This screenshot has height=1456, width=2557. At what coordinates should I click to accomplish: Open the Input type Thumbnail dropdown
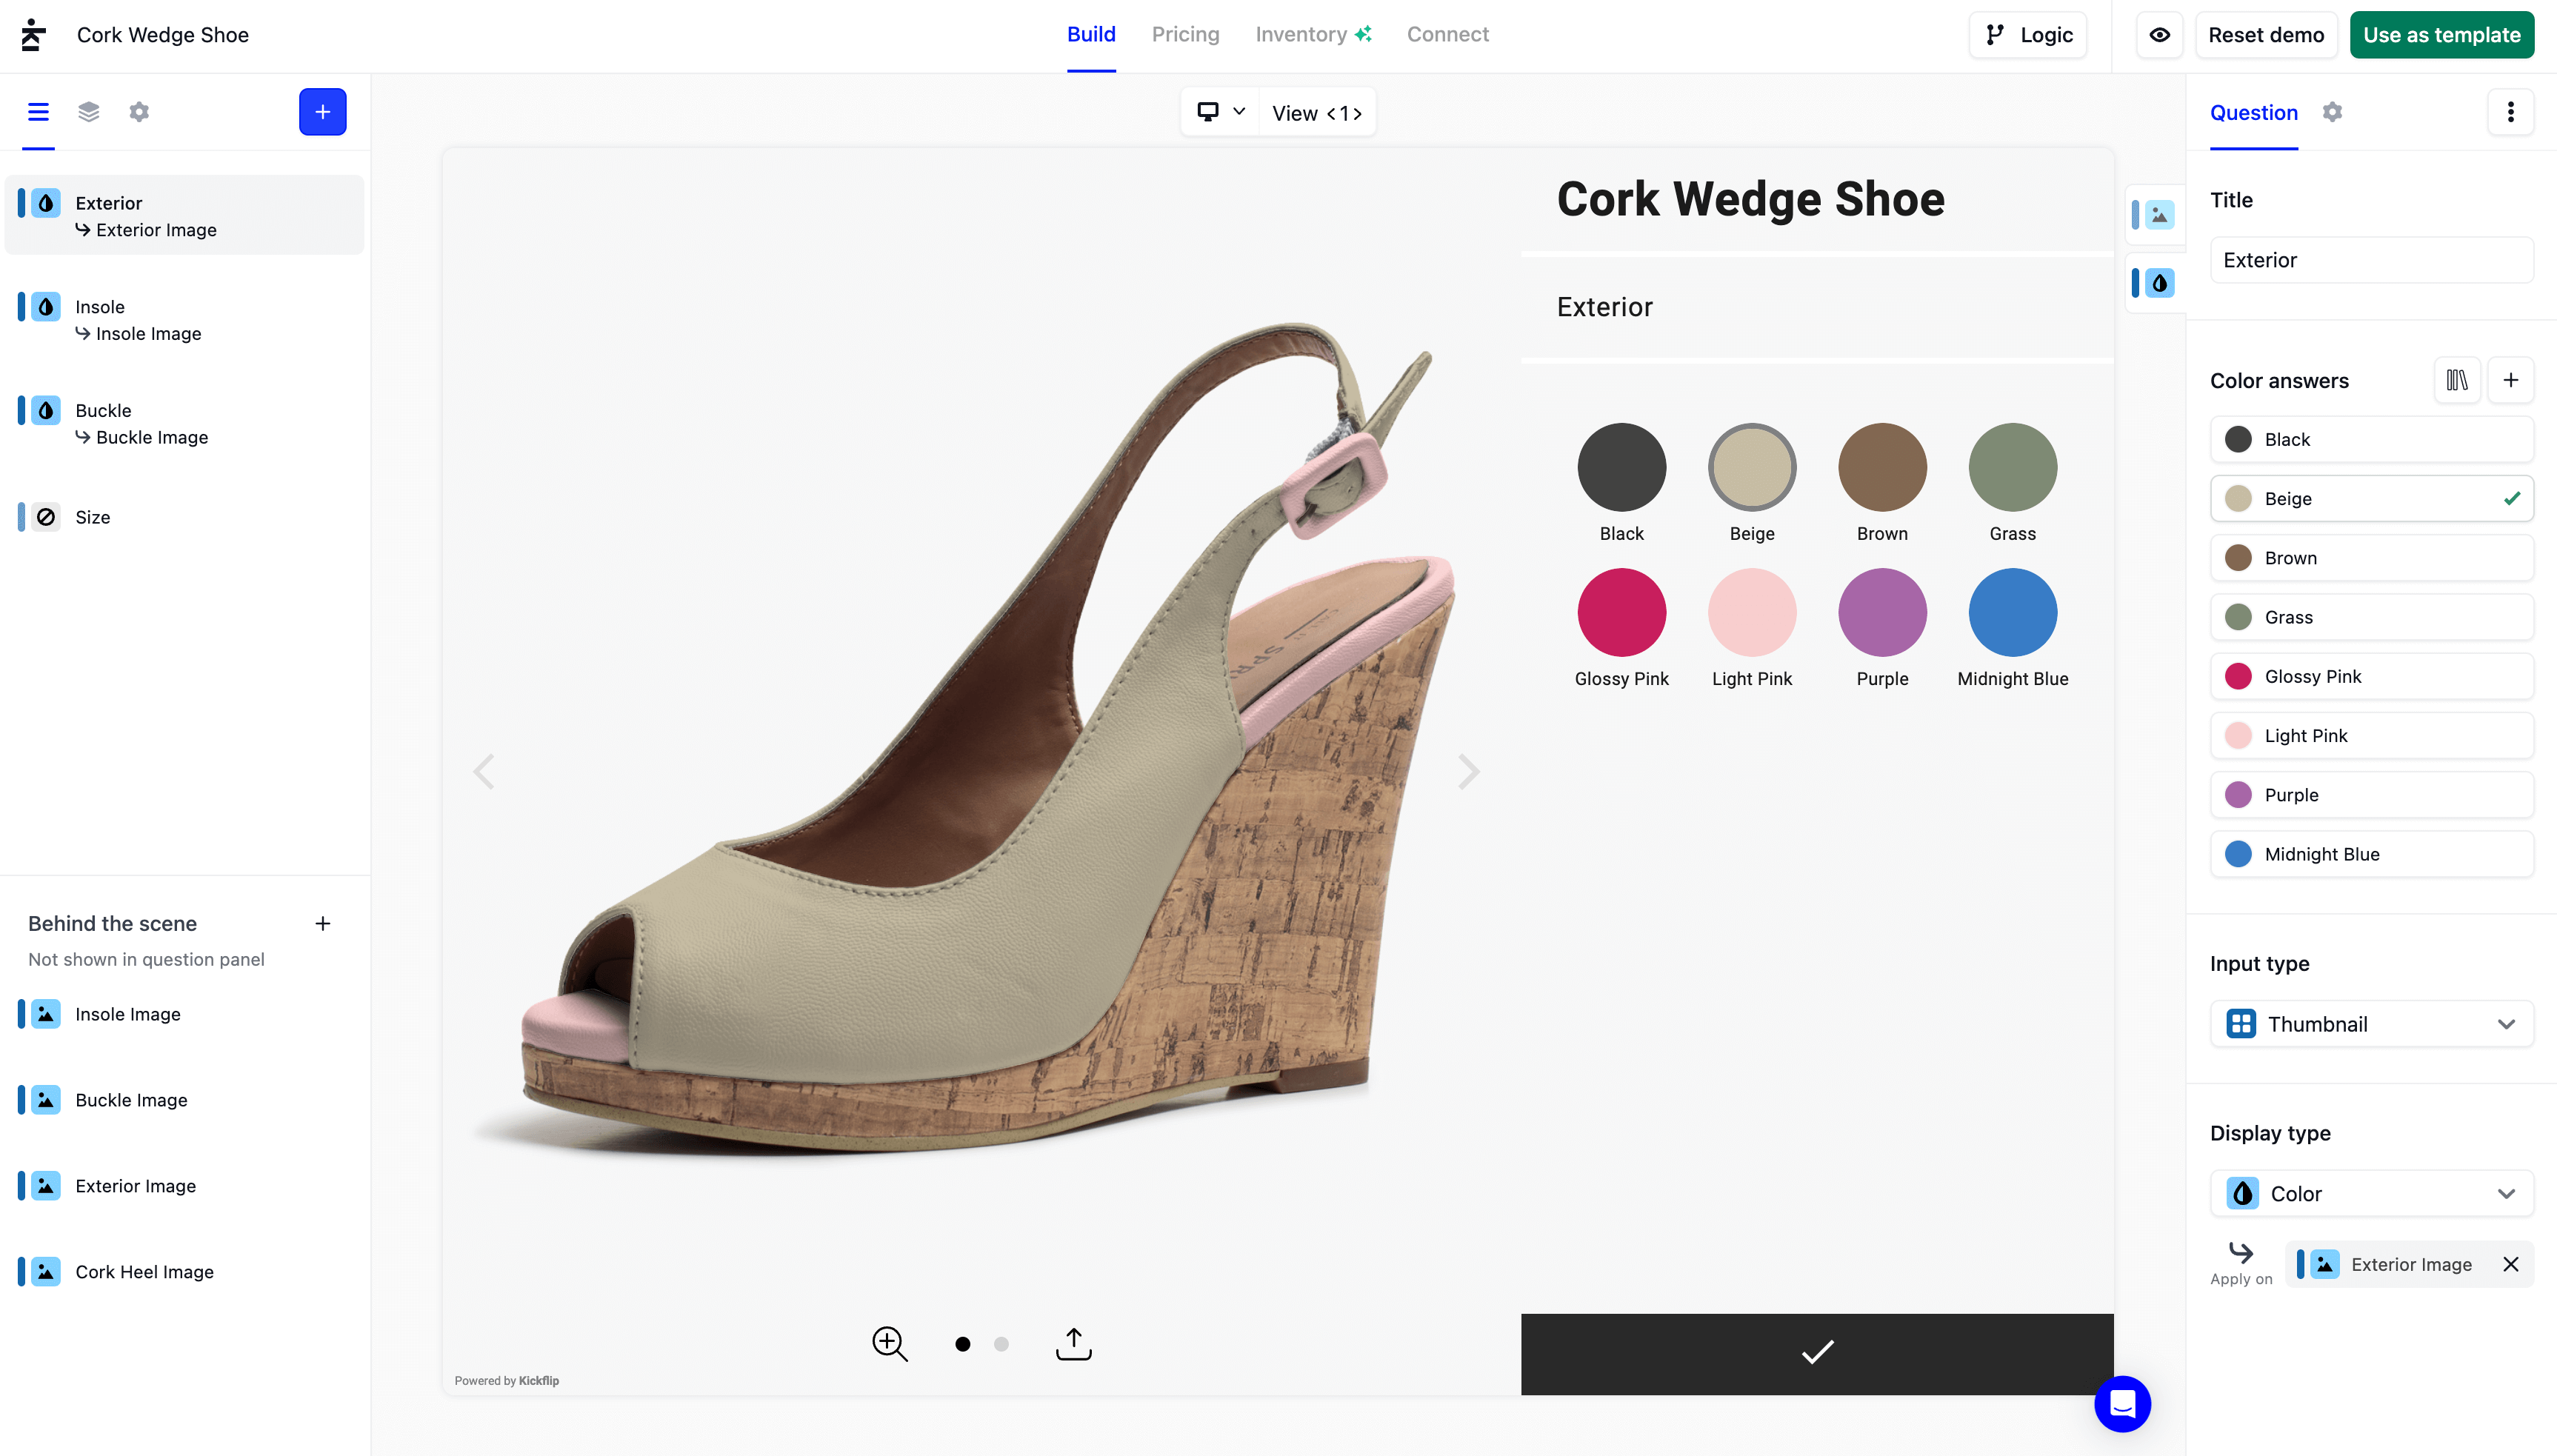tap(2370, 1024)
